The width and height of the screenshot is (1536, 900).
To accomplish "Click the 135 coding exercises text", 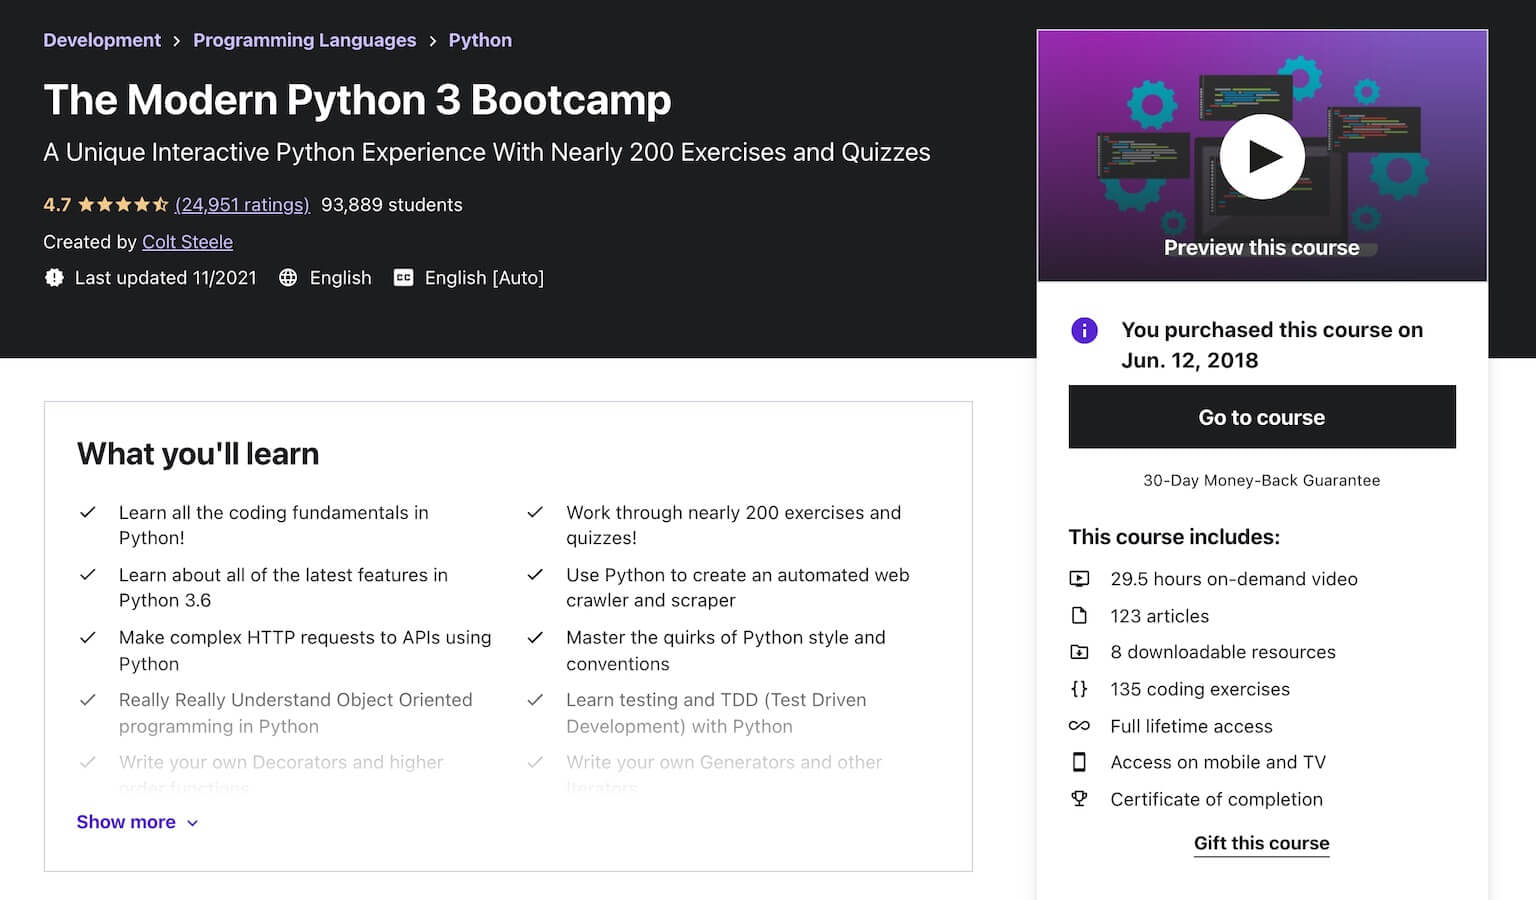I will (x=1200, y=689).
